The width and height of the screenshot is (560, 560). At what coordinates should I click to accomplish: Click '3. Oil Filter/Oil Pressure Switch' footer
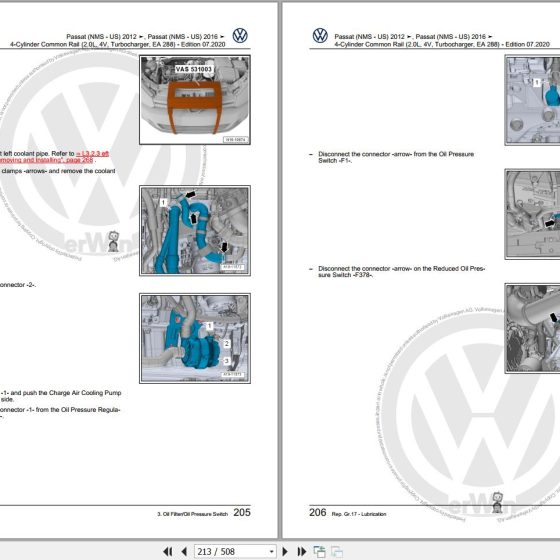coord(192,514)
